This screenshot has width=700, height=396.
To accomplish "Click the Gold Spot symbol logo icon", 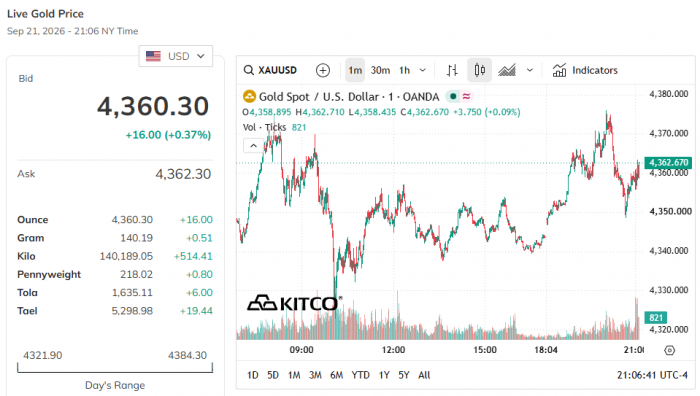I will click(249, 96).
